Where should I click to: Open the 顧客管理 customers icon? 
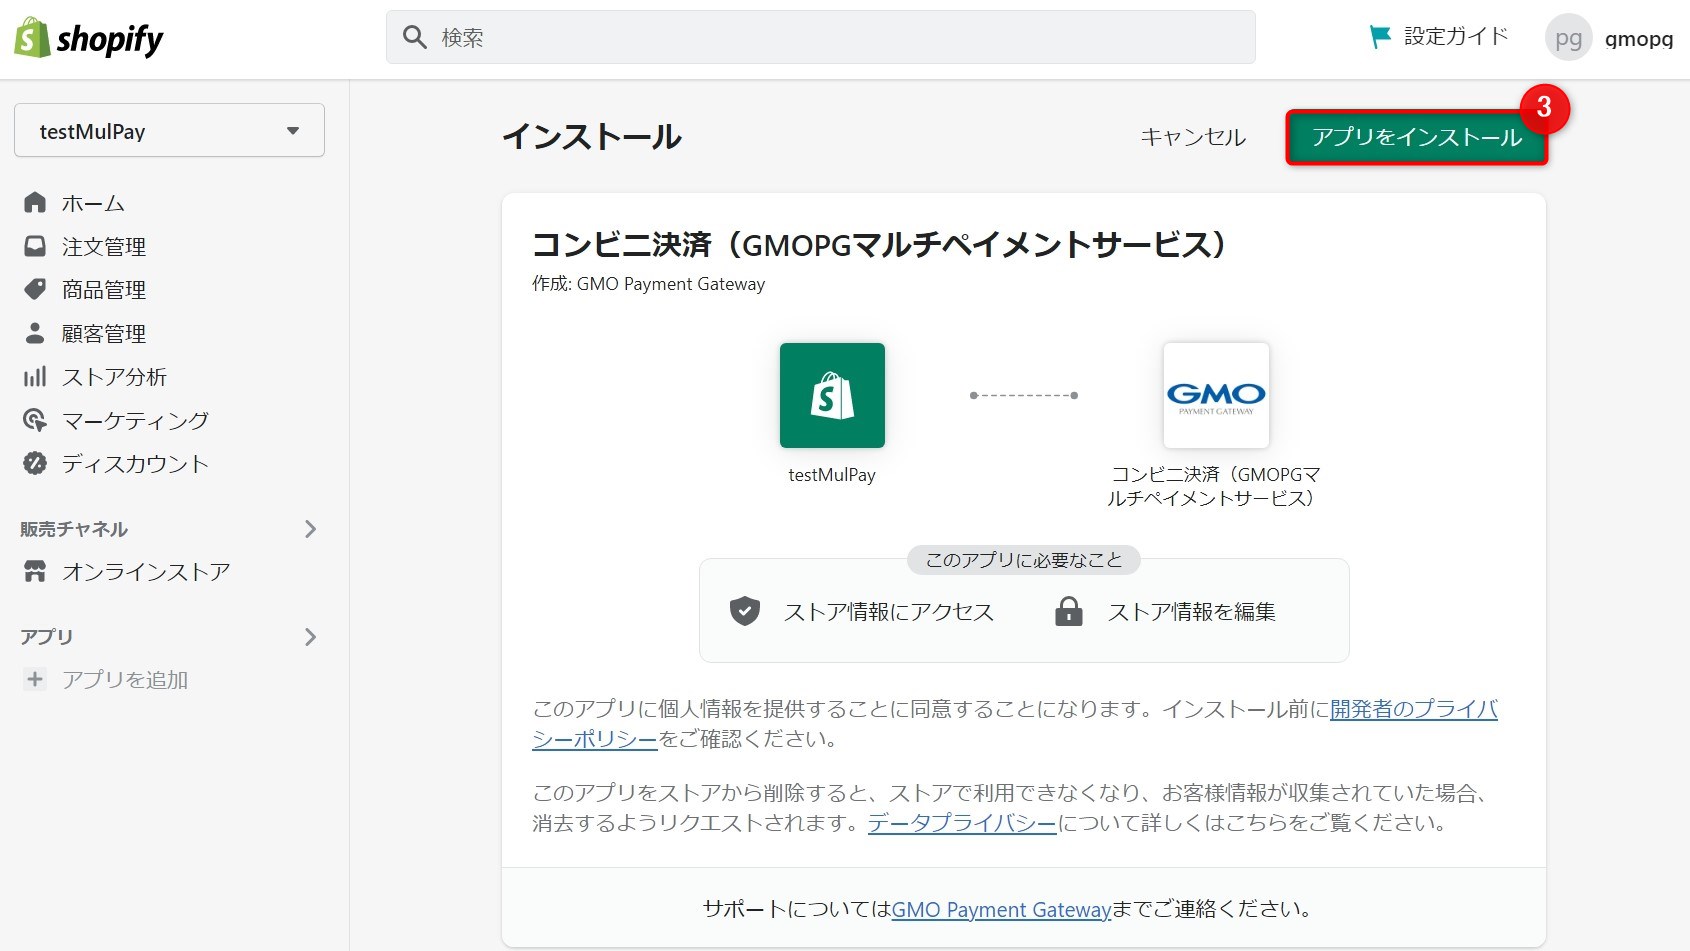[x=34, y=333]
